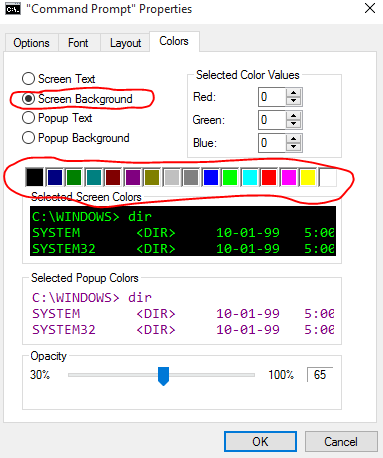
Task: Decrease the Red value with down arrow
Action: point(294,101)
